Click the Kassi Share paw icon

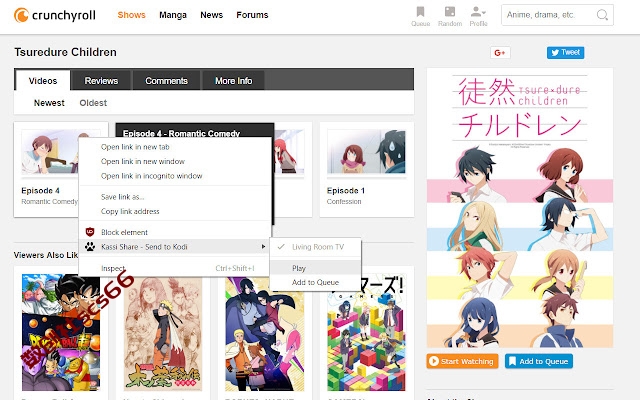(90, 246)
